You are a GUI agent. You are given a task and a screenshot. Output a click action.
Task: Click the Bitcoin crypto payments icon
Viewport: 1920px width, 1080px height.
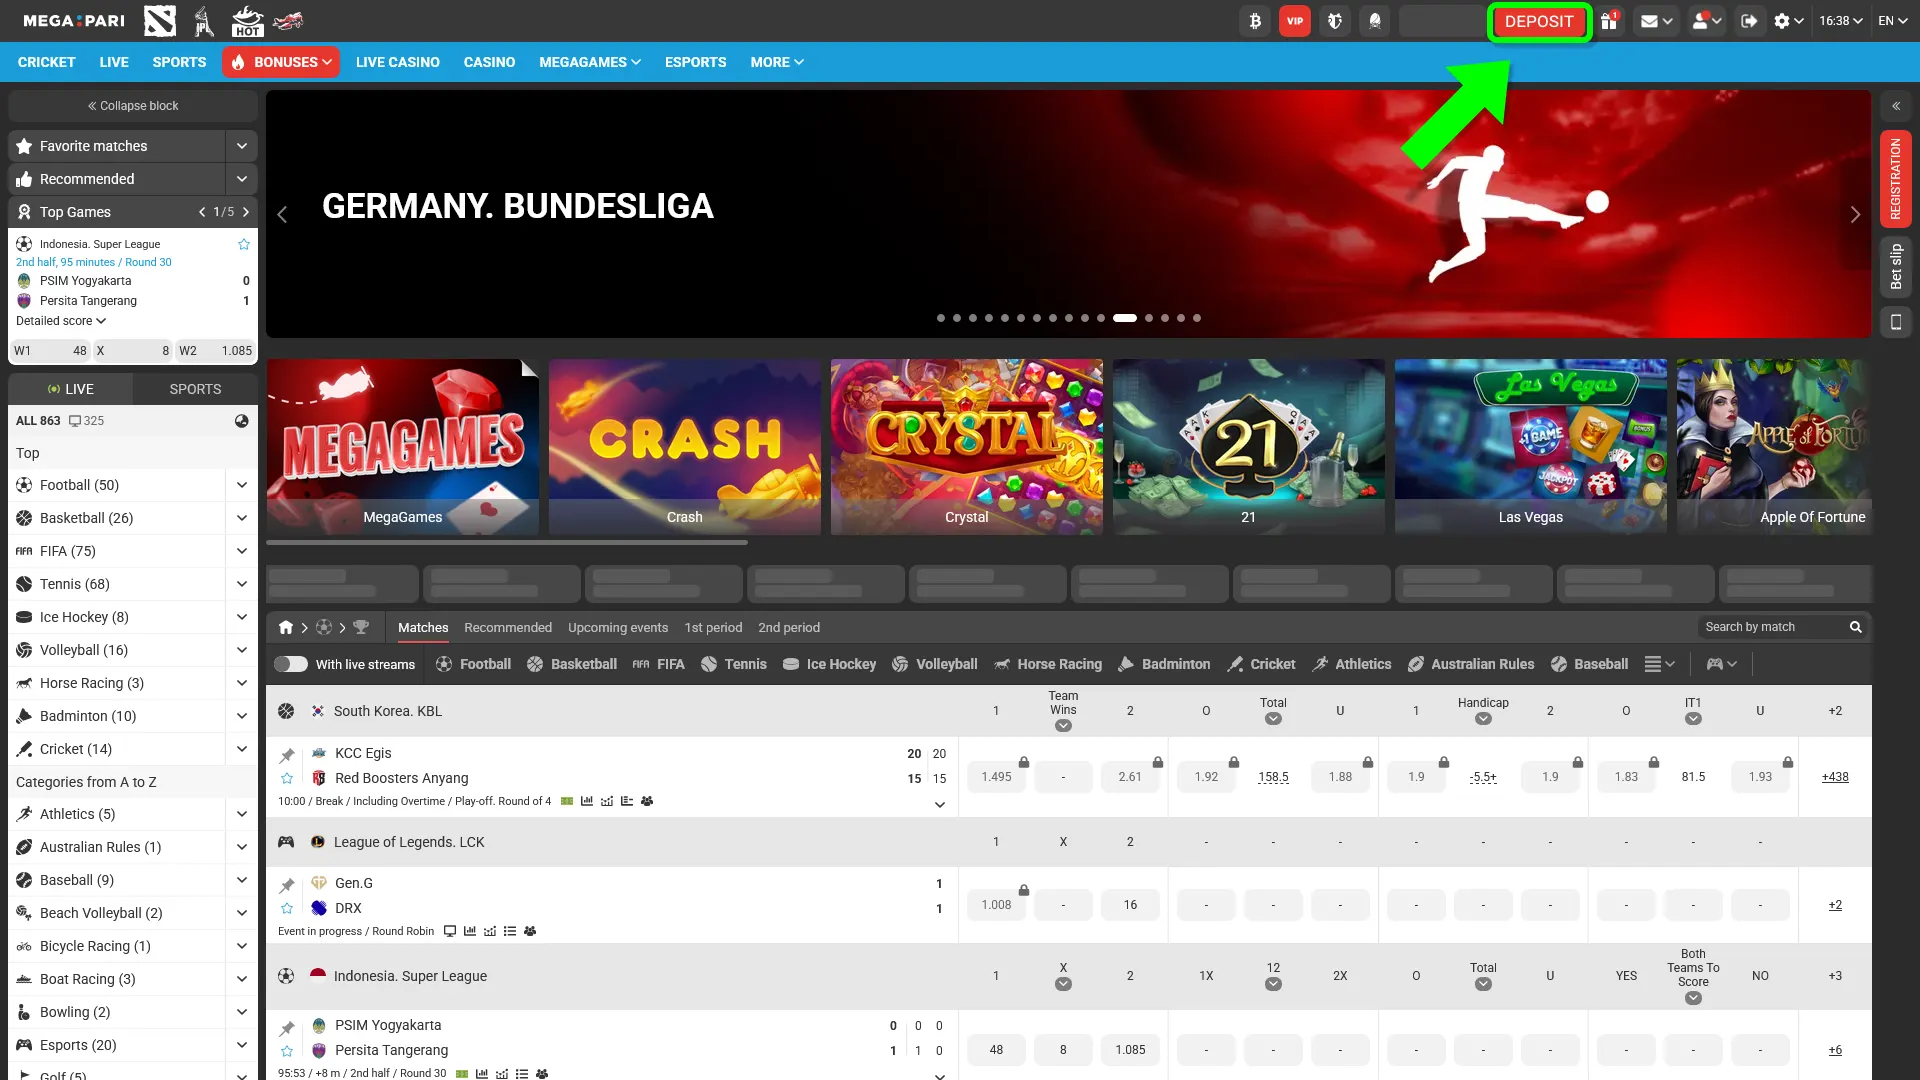1255,21
